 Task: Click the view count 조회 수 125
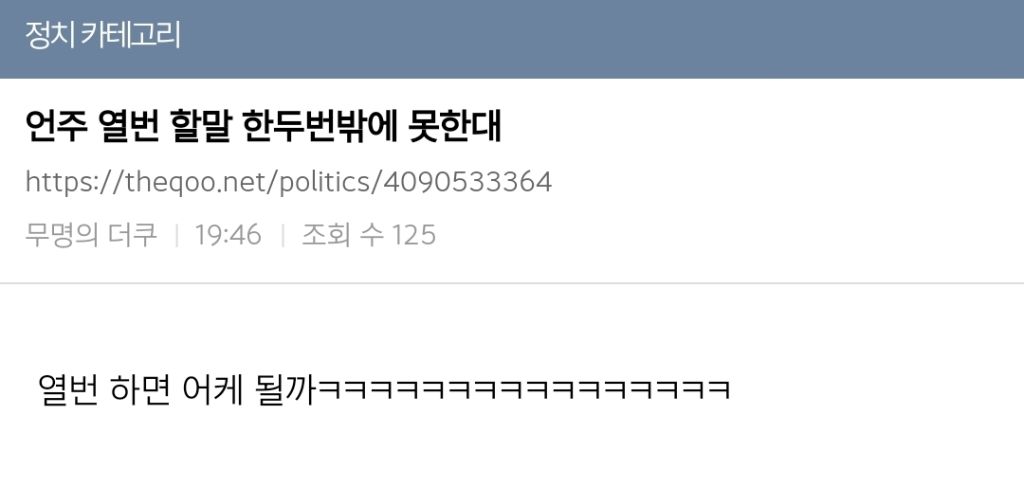click(368, 234)
